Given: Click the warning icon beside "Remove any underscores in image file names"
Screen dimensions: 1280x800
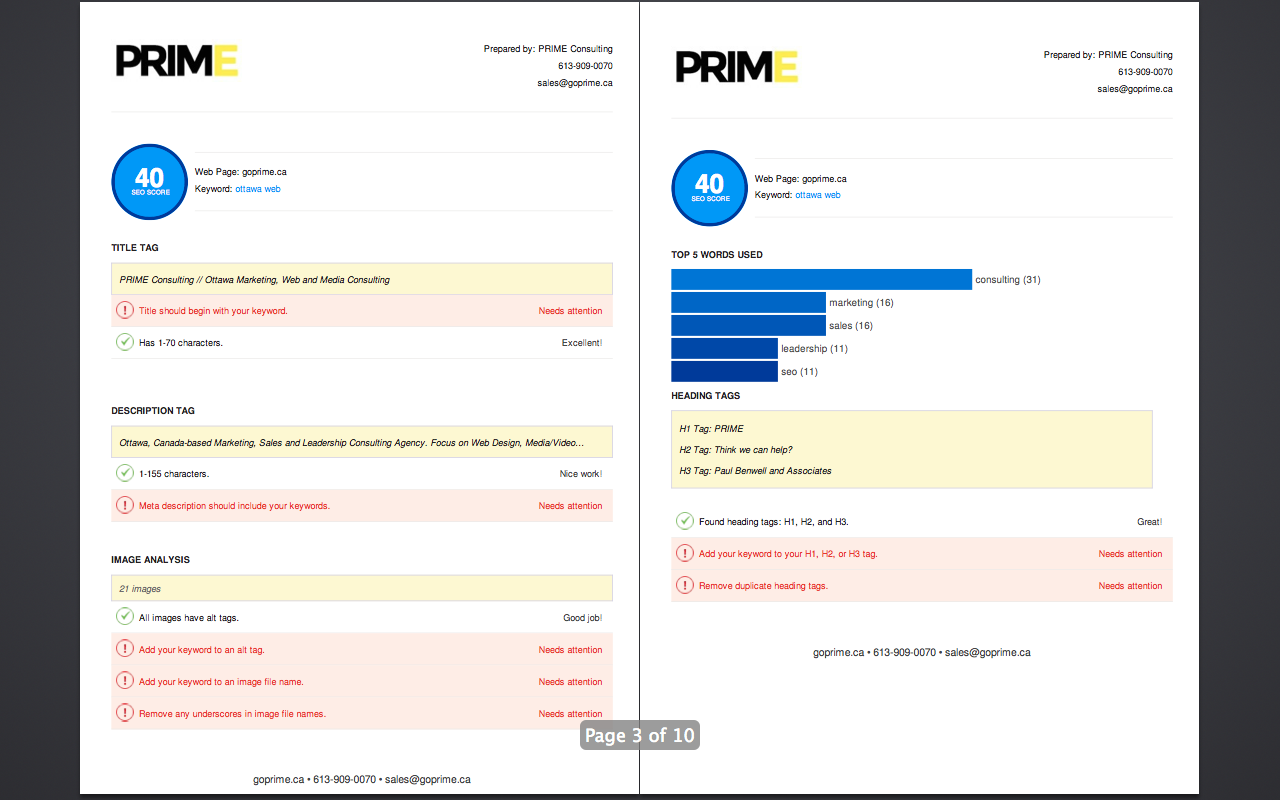Looking at the screenshot, I should tap(125, 713).
